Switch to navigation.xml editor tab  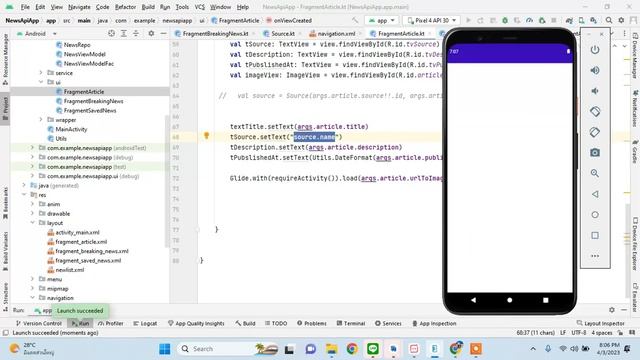[x=336, y=33]
